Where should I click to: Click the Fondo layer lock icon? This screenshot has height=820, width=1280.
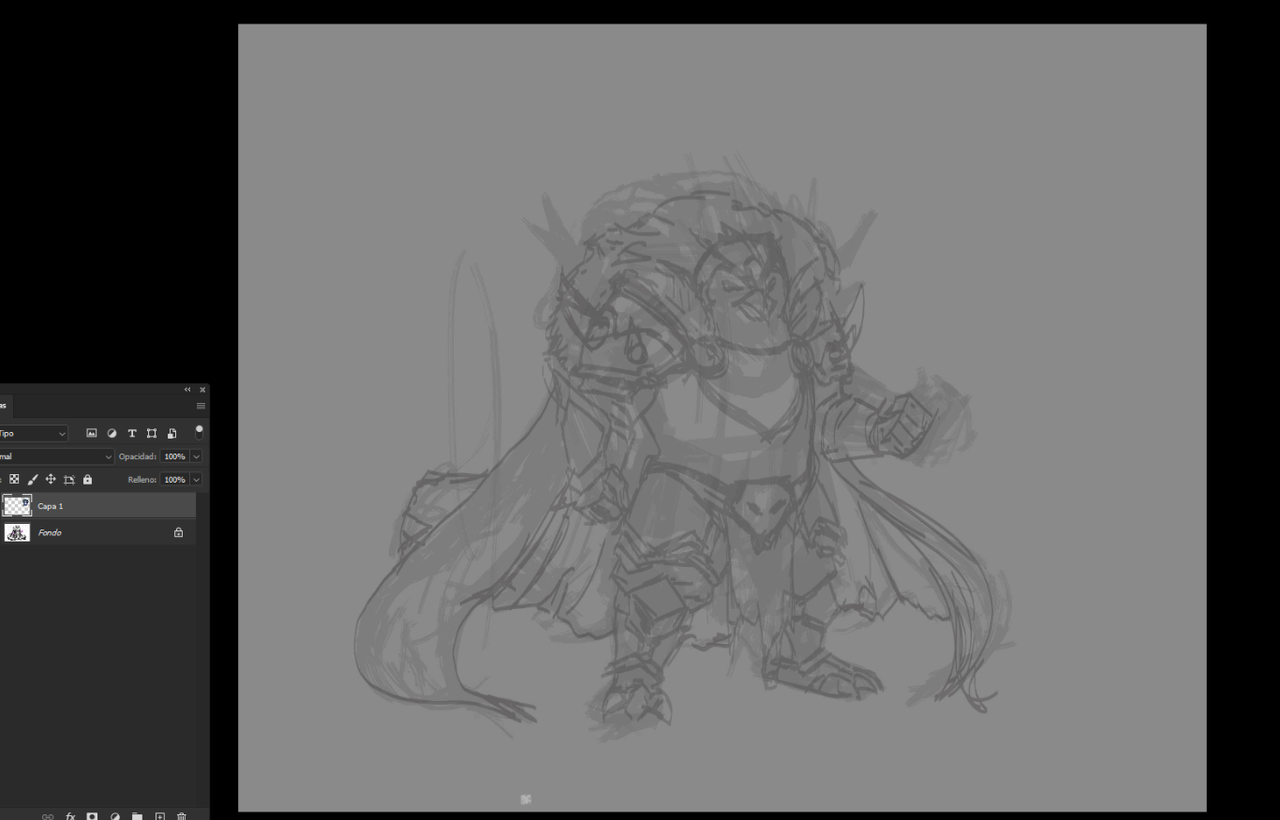pos(178,532)
